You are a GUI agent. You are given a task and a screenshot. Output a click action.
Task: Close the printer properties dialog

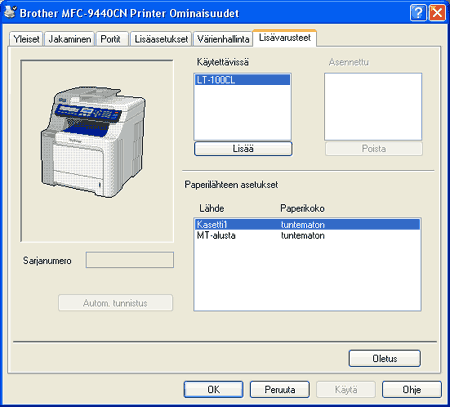coord(437,13)
